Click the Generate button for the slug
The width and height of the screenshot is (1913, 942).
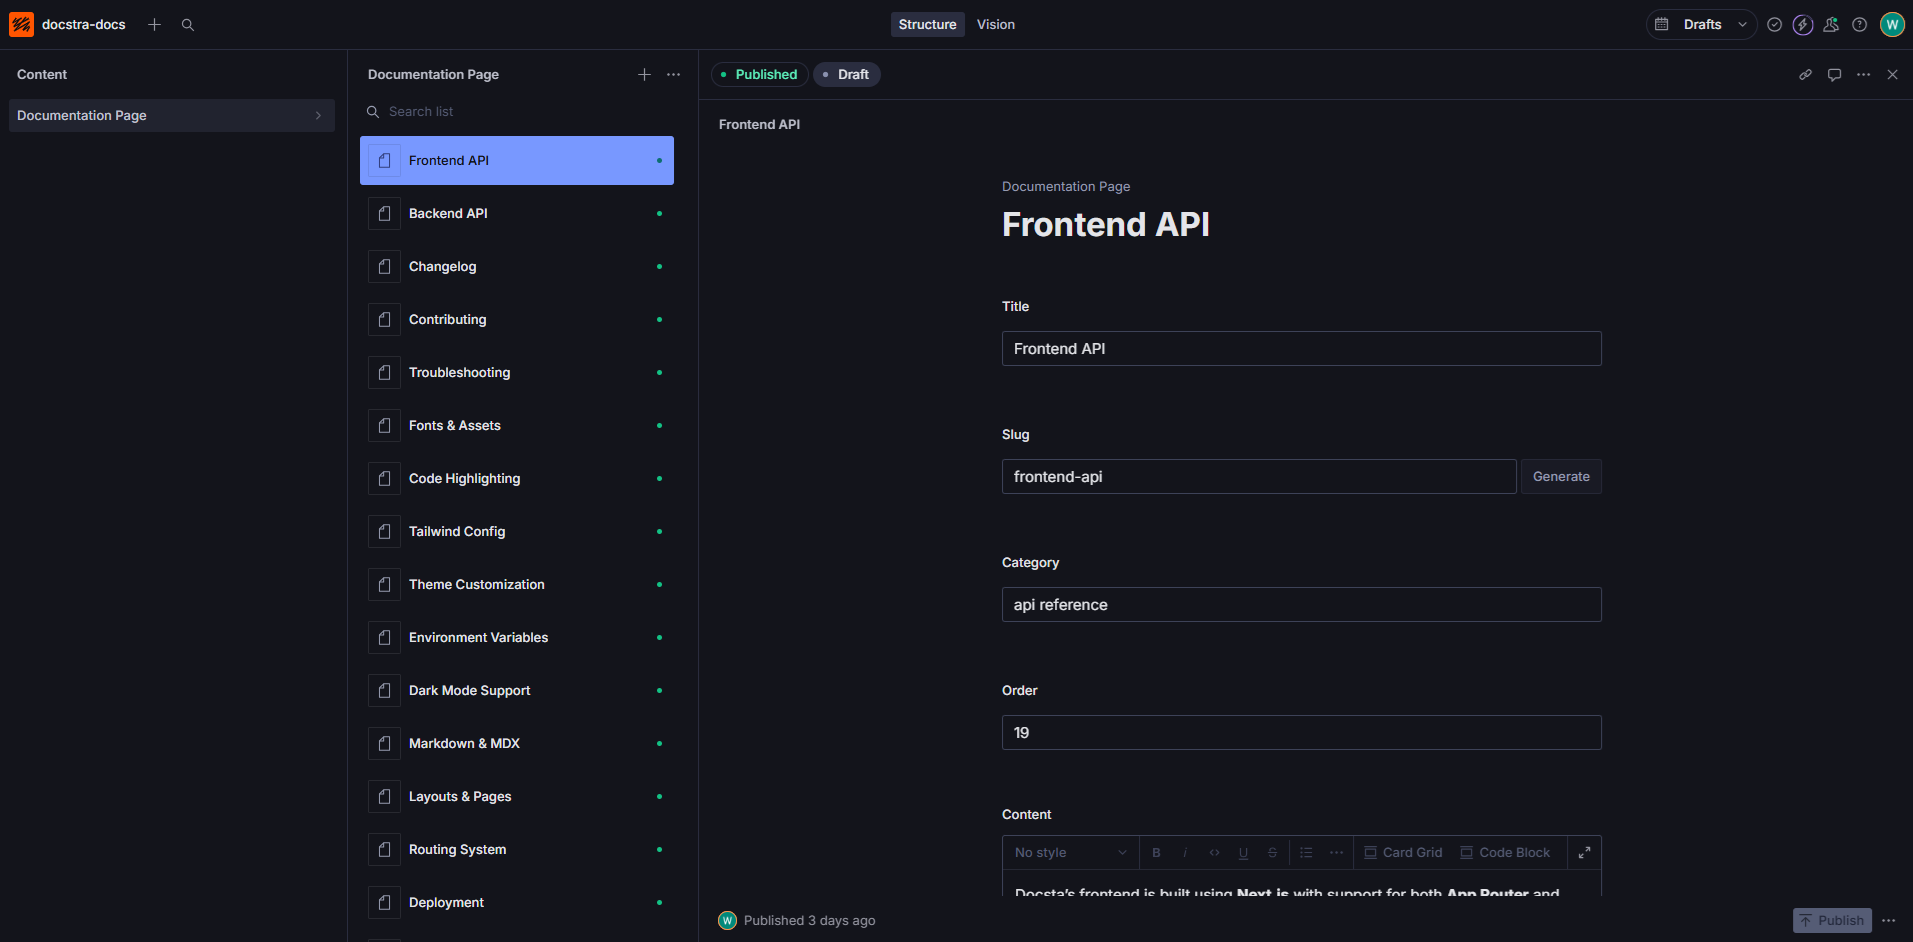1560,476
